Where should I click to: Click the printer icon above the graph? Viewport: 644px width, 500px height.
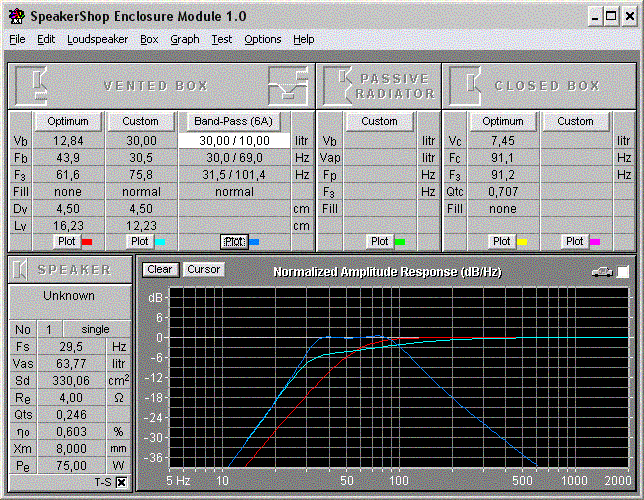pyautogui.click(x=602, y=272)
